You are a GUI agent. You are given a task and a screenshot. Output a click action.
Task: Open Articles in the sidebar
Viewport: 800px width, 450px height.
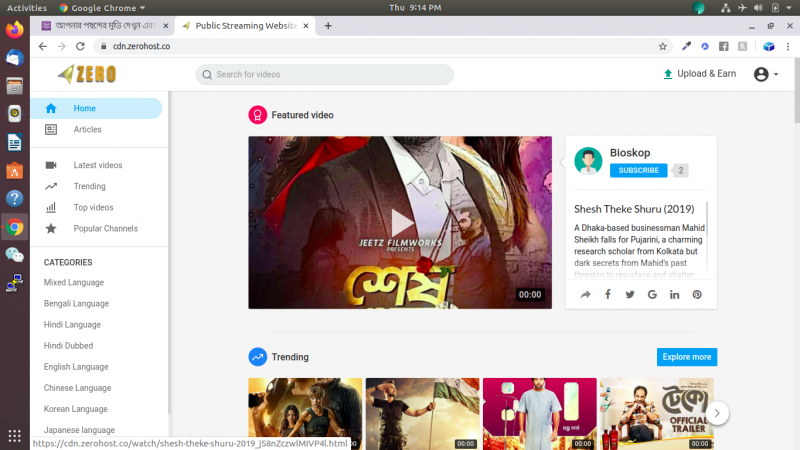tap(87, 130)
